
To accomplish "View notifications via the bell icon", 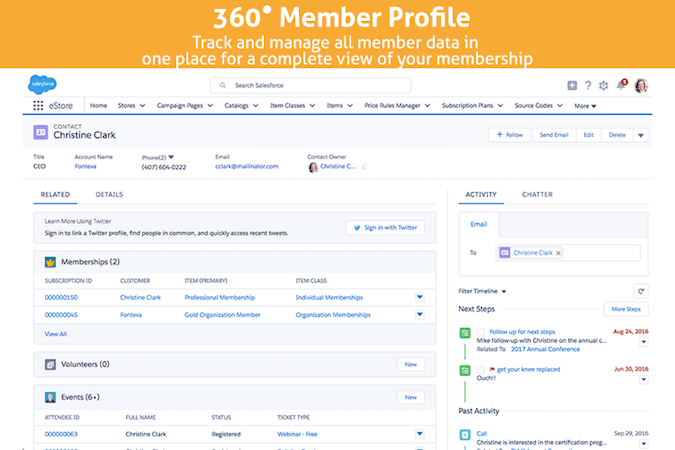I will pos(621,86).
